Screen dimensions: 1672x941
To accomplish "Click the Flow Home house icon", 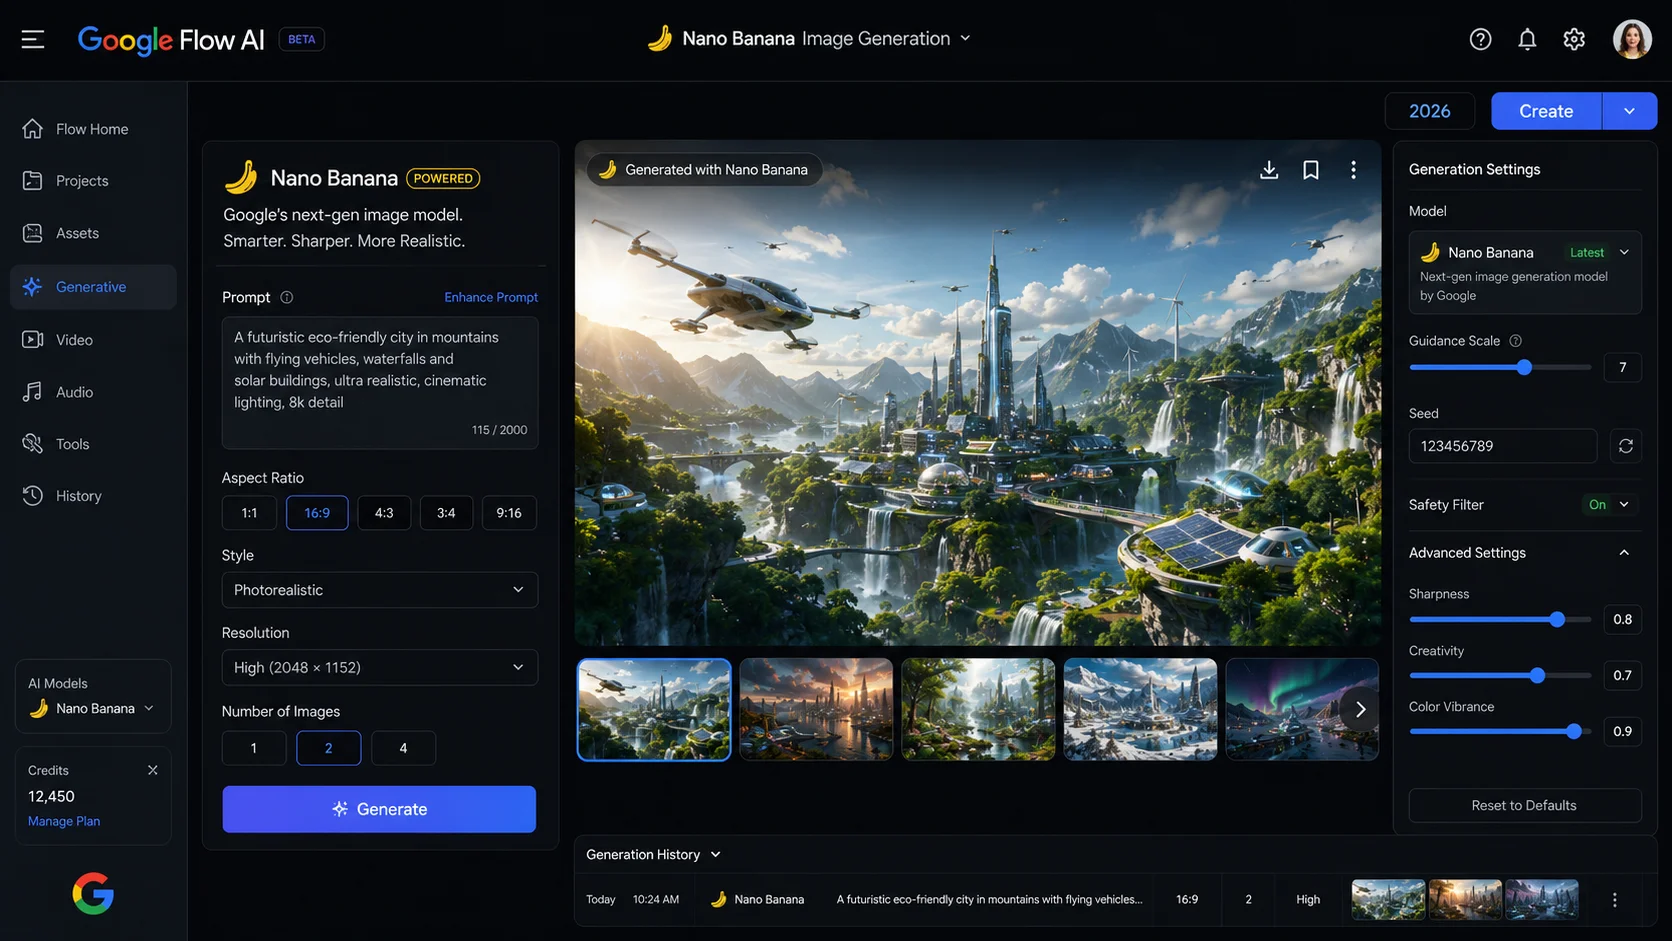I will point(33,129).
